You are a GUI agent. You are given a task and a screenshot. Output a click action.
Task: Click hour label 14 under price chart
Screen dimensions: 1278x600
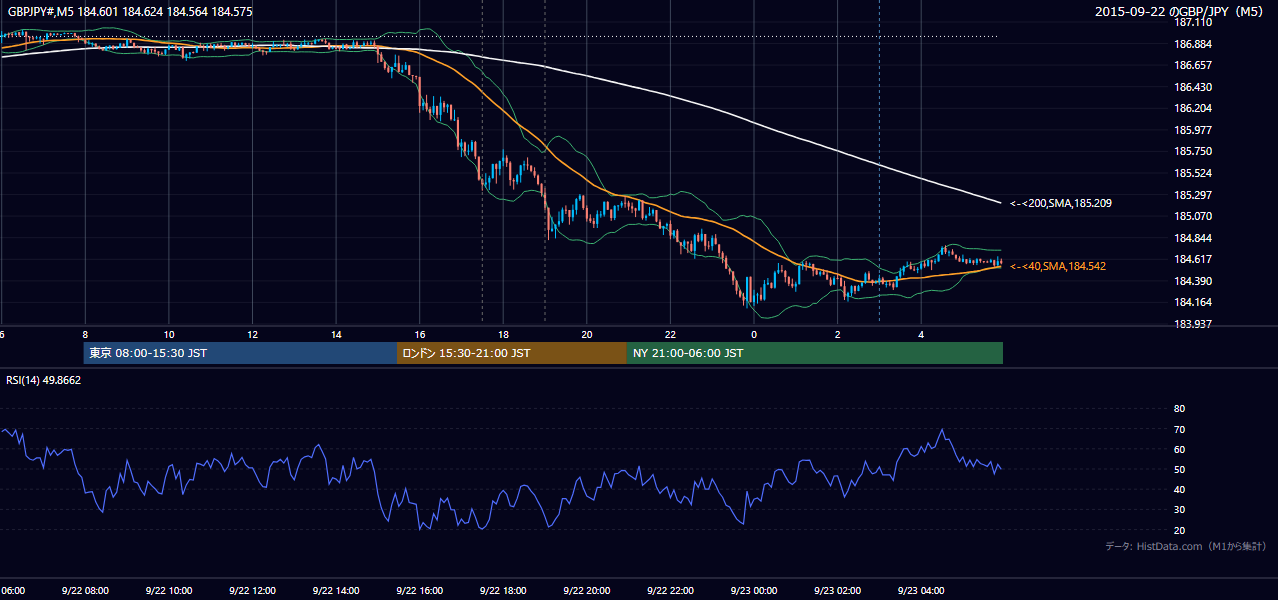tap(336, 334)
